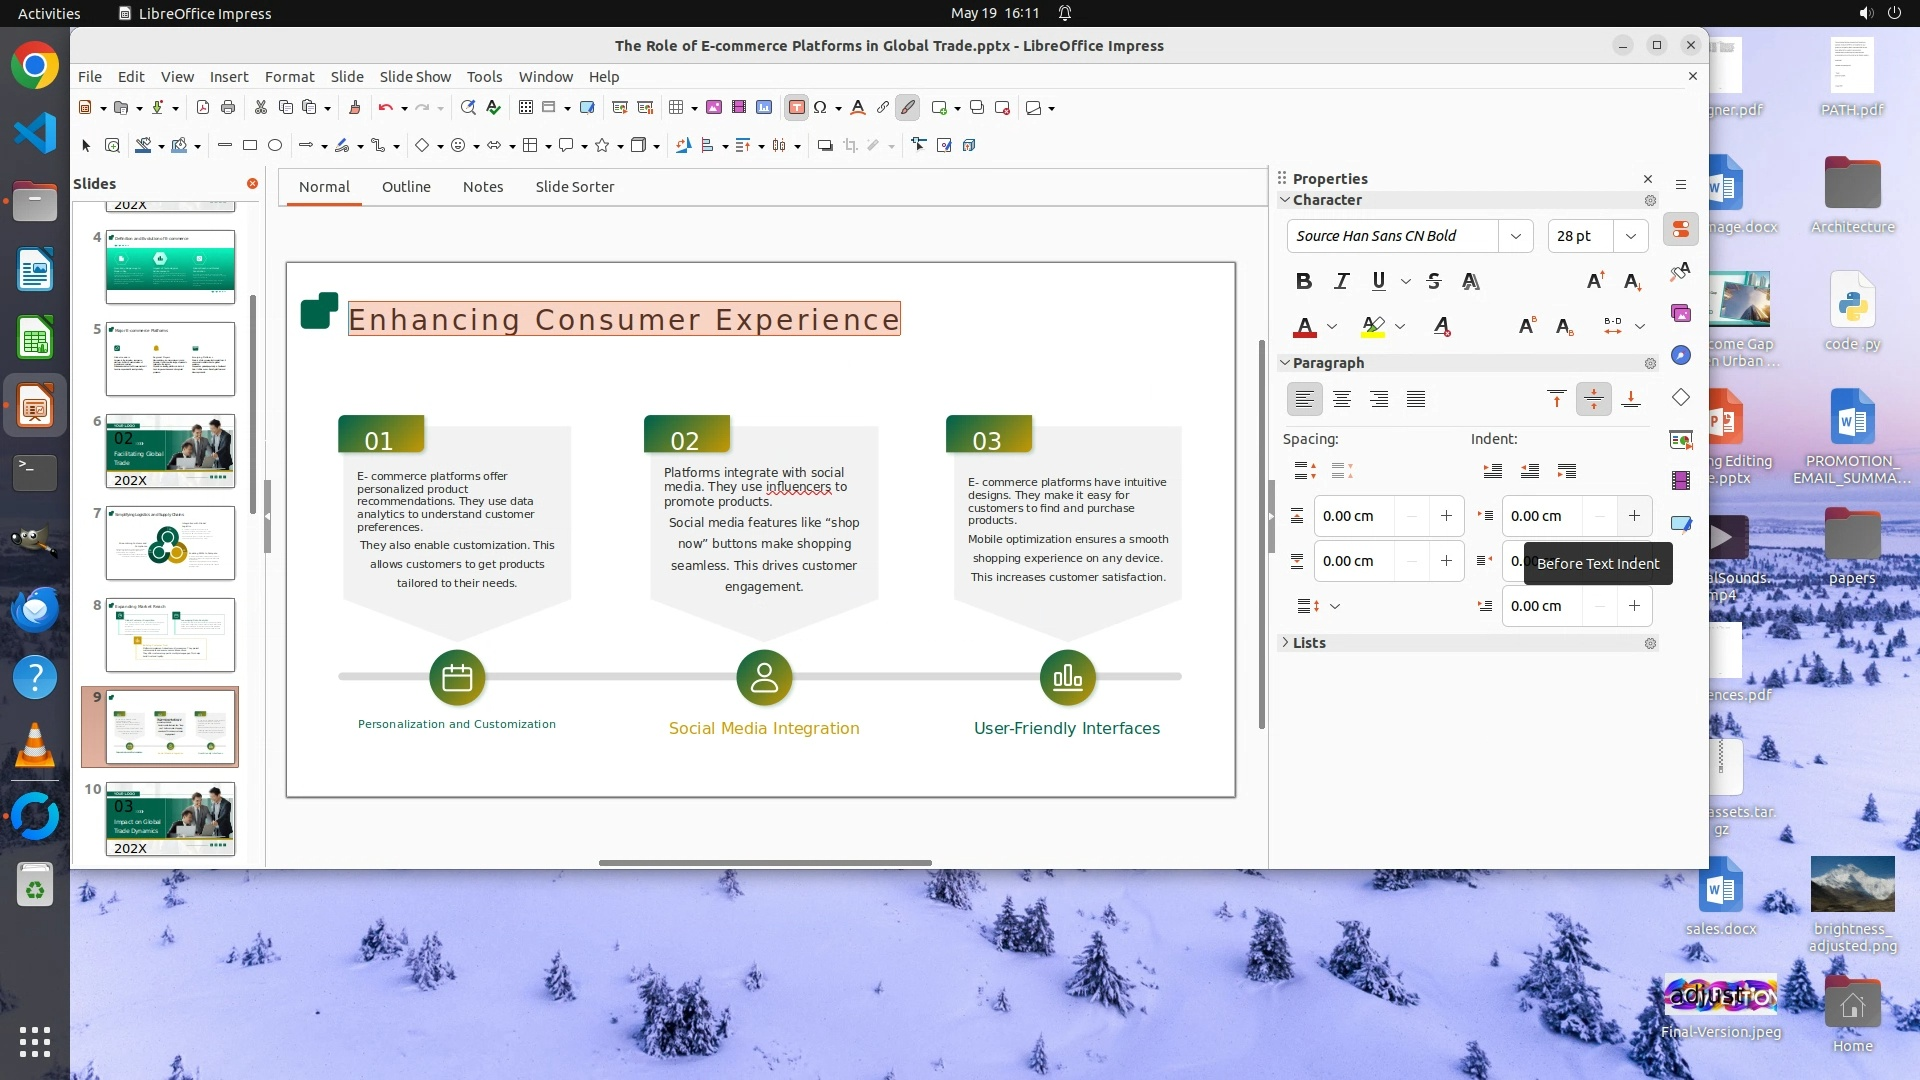1920x1080 pixels.
Task: Open the font name dropdown
Action: point(1515,236)
